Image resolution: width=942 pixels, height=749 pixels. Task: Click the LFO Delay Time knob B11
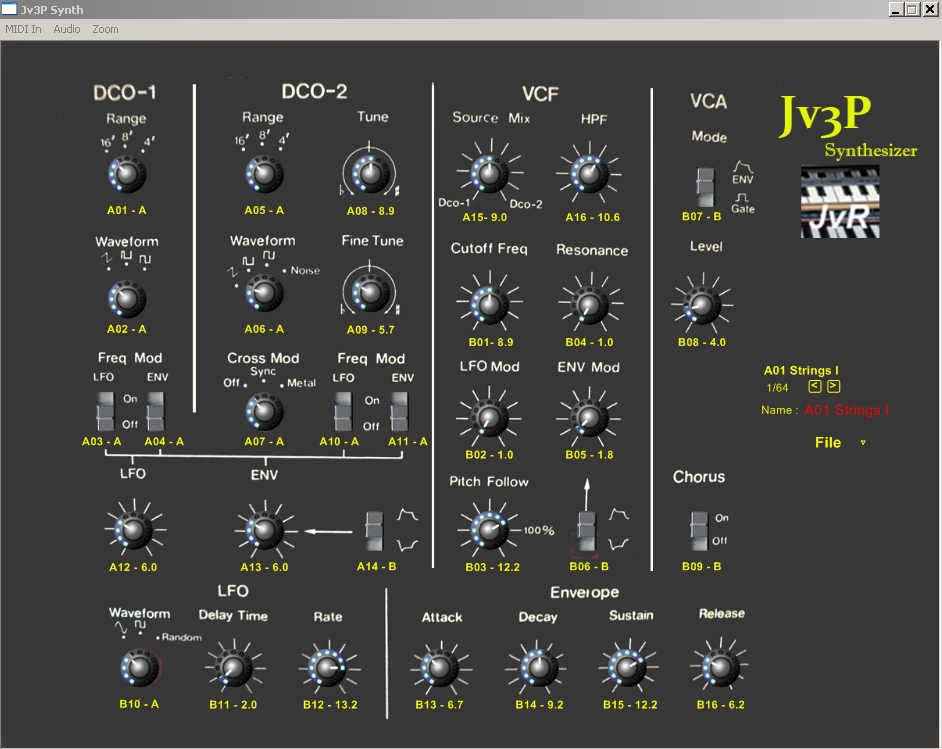233,667
